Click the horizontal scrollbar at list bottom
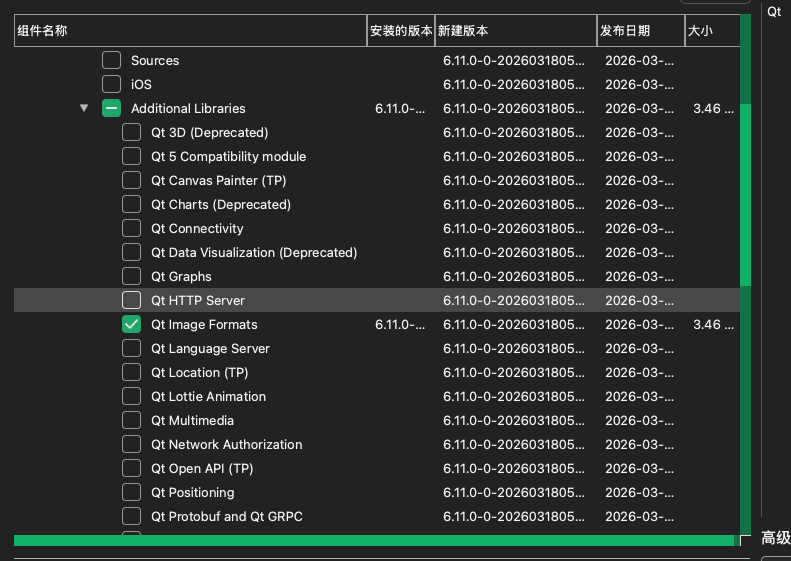Image resolution: width=791 pixels, height=561 pixels. 373,540
